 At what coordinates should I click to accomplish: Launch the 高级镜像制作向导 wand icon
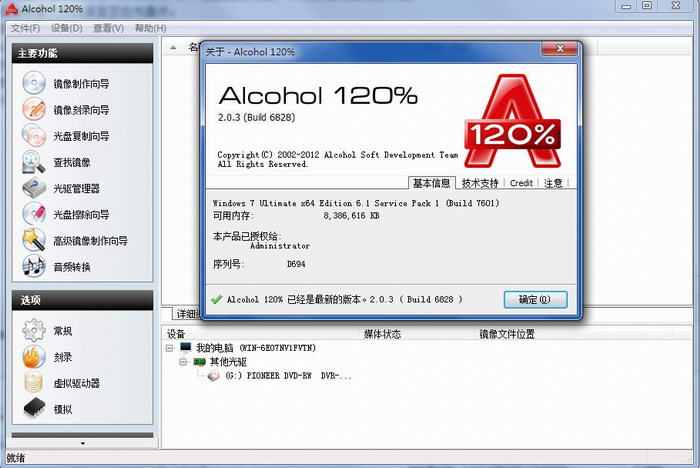(34, 240)
